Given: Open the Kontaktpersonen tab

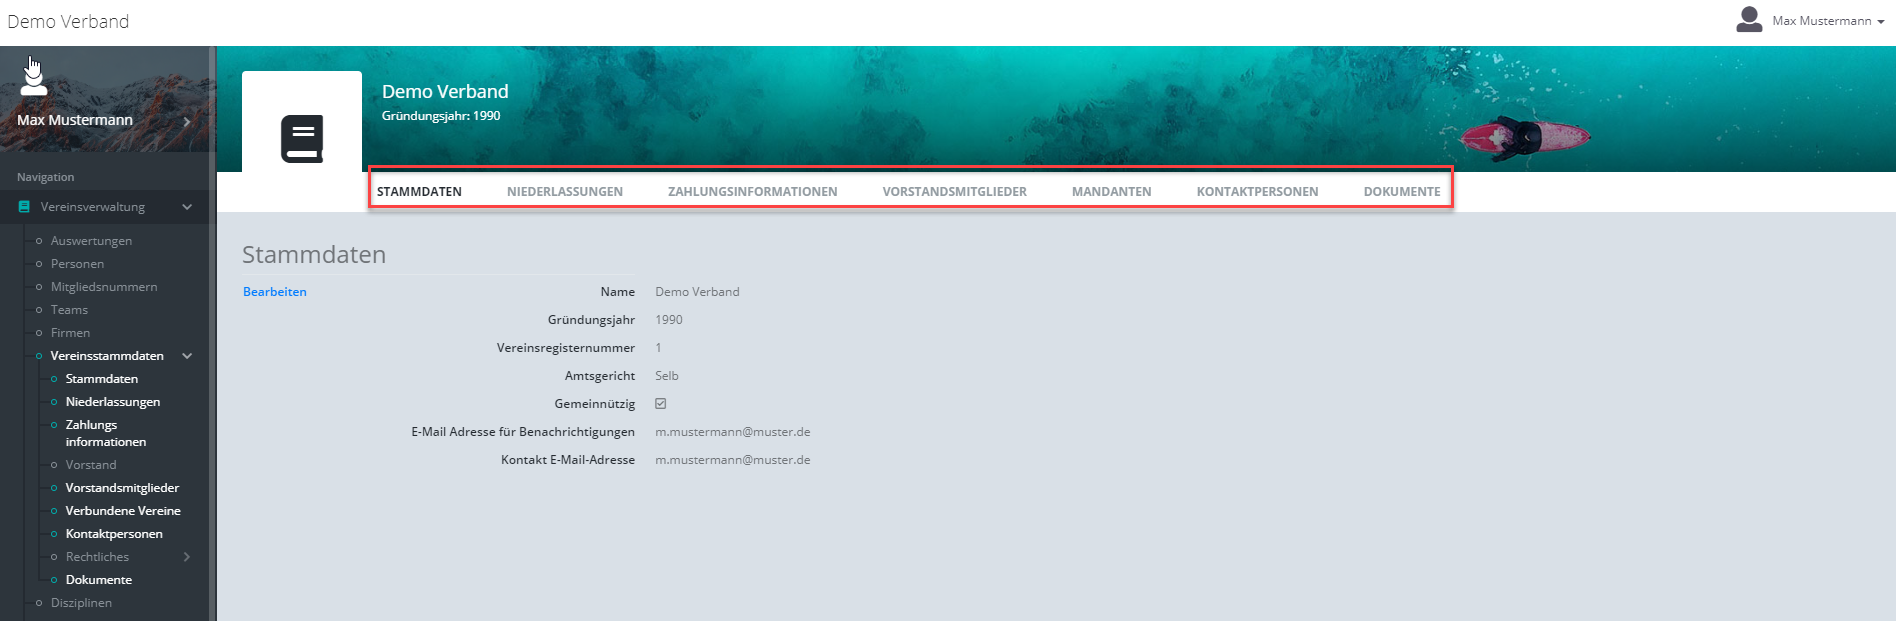Looking at the screenshot, I should 1258,192.
